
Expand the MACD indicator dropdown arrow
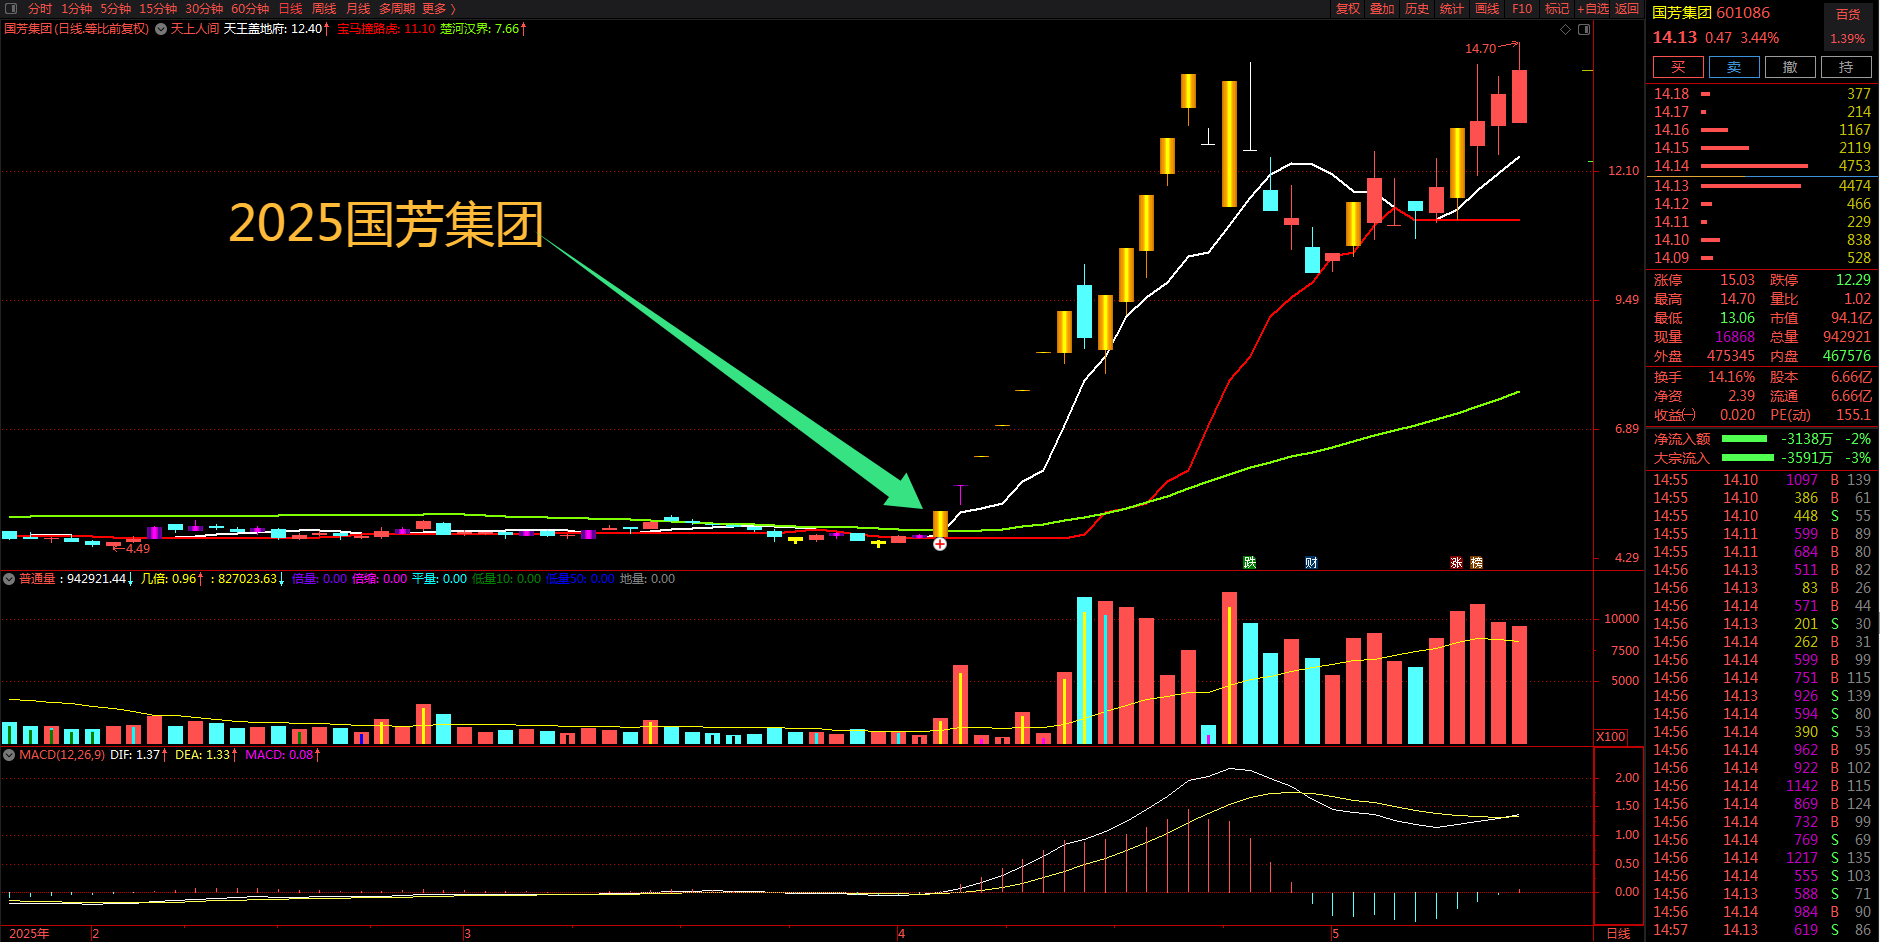click(x=9, y=755)
